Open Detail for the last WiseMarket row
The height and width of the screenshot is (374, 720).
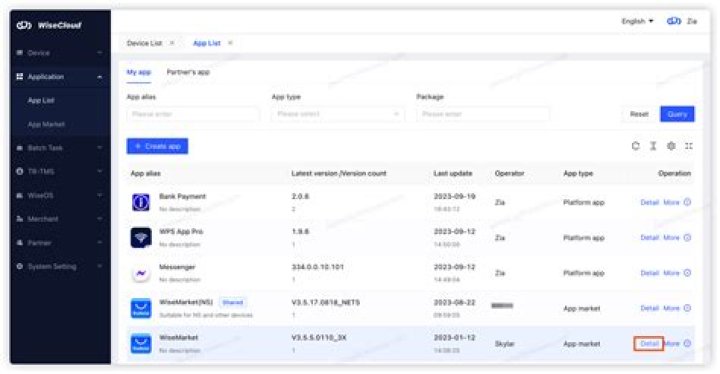pyautogui.click(x=649, y=343)
